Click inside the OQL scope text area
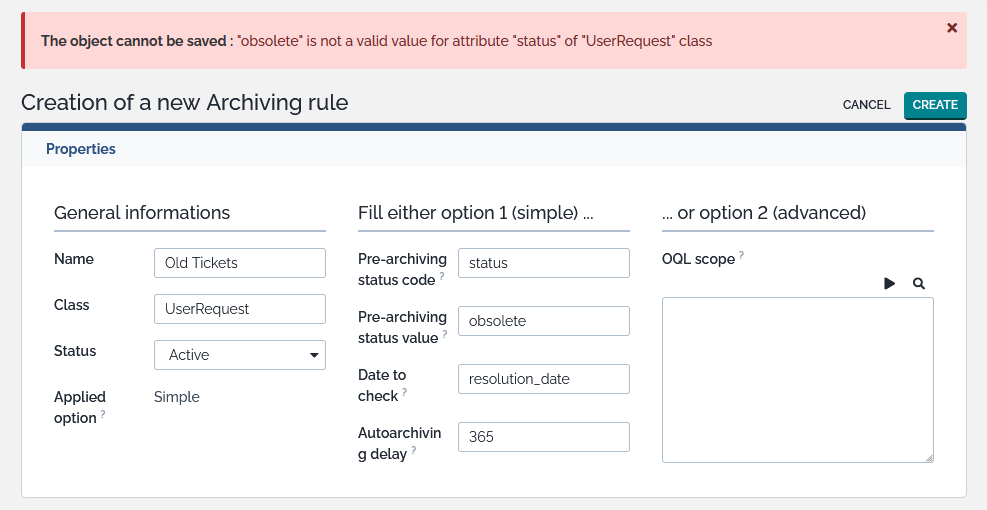 [797, 380]
